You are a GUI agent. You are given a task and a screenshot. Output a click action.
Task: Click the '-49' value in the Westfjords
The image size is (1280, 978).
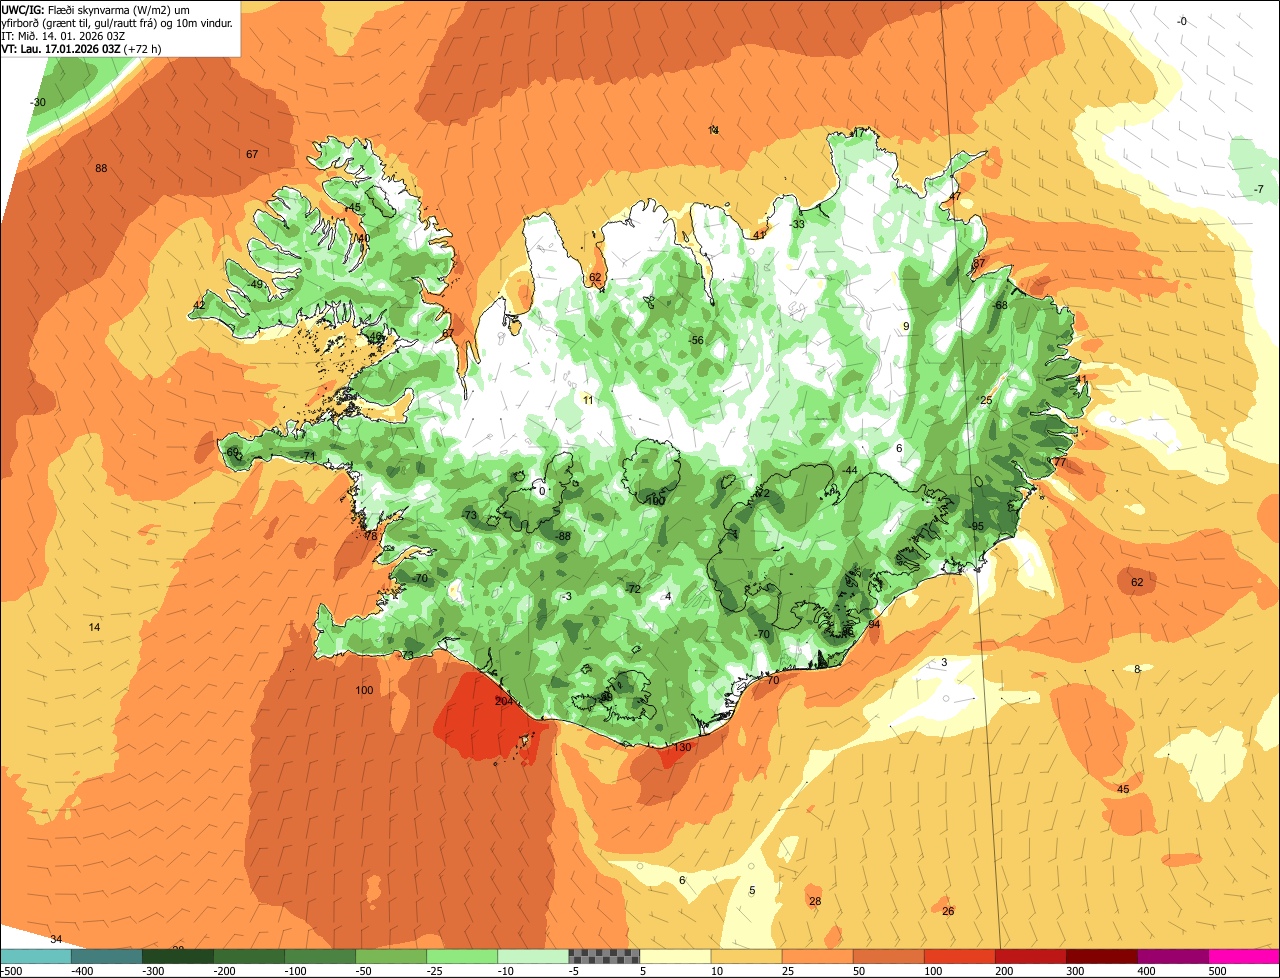(x=256, y=284)
